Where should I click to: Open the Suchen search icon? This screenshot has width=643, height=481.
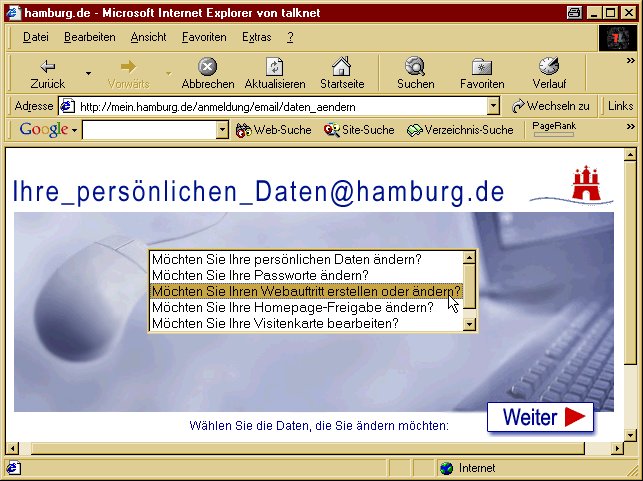(415, 66)
